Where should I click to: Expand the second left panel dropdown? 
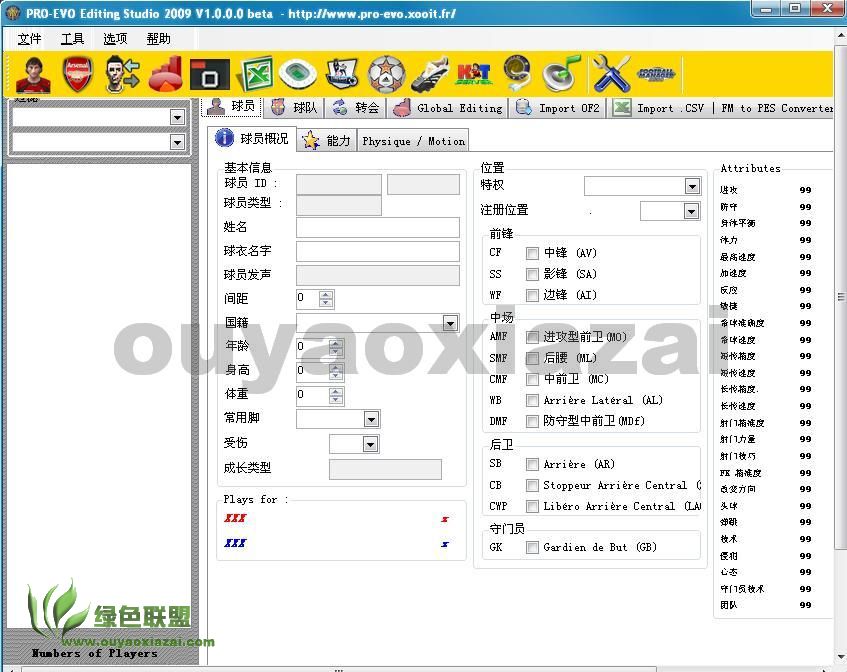pyautogui.click(x=177, y=142)
